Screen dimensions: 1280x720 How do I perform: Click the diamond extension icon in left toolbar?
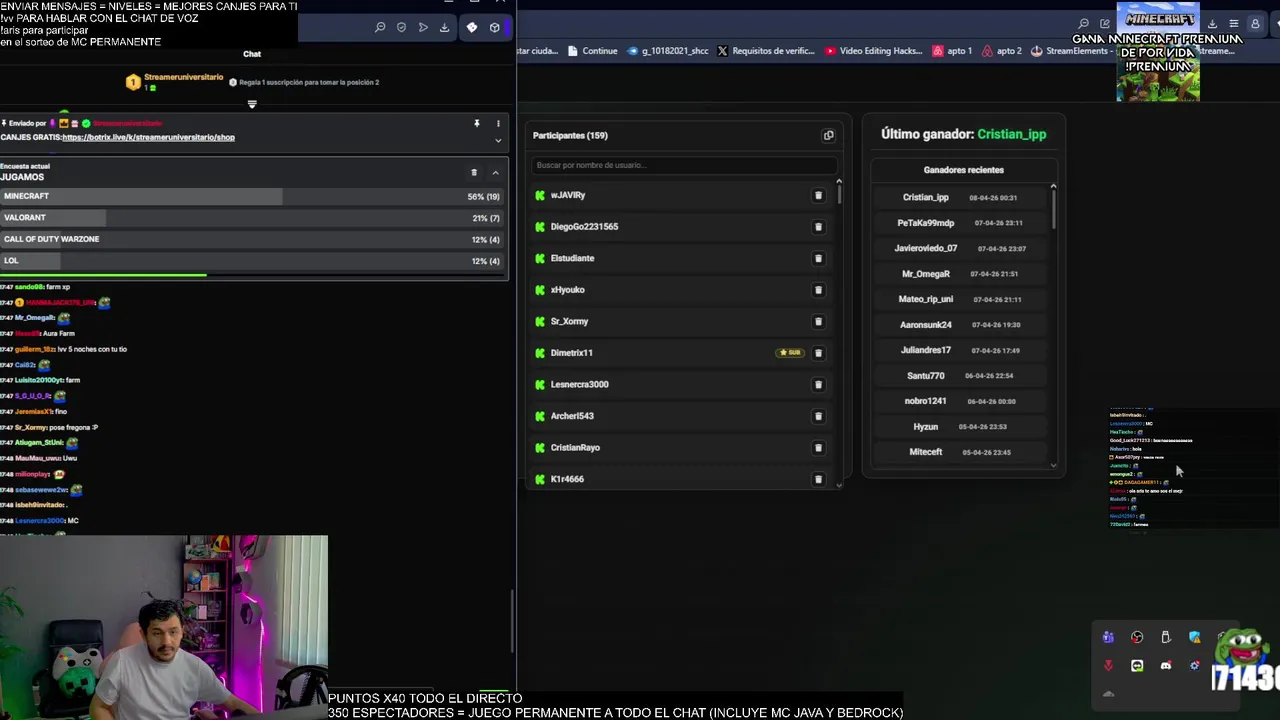(472, 27)
